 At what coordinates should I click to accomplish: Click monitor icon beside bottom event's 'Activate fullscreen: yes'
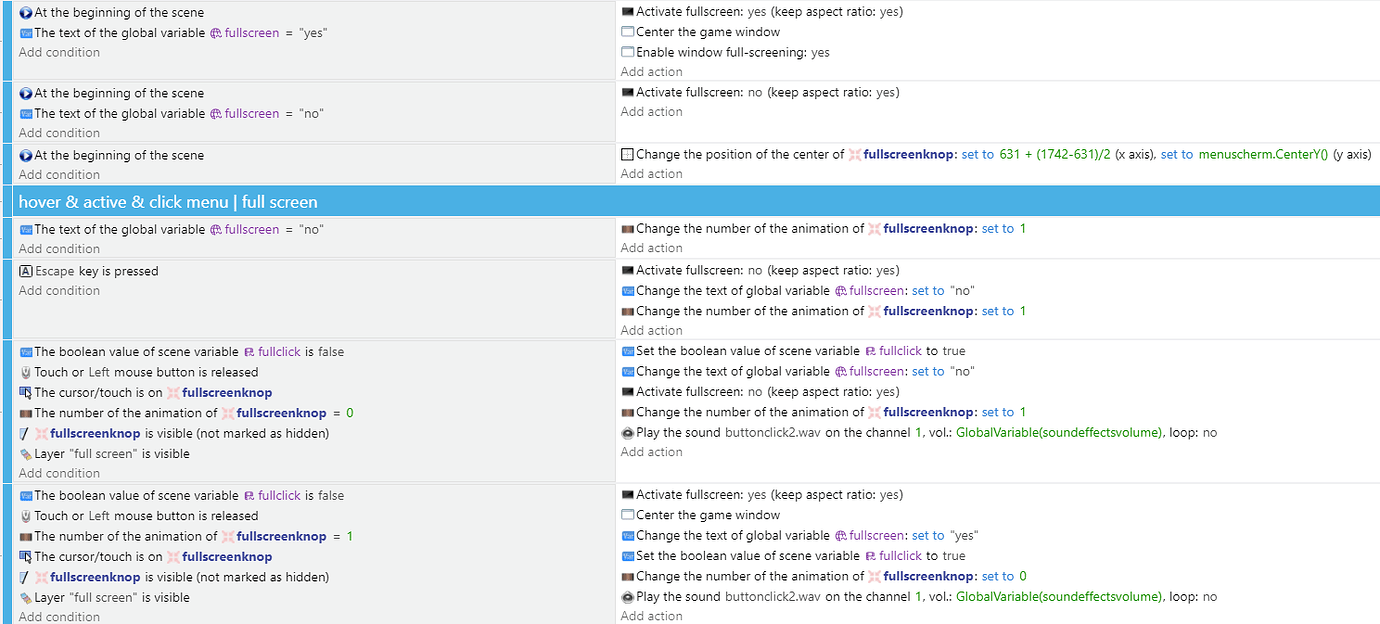click(628, 494)
